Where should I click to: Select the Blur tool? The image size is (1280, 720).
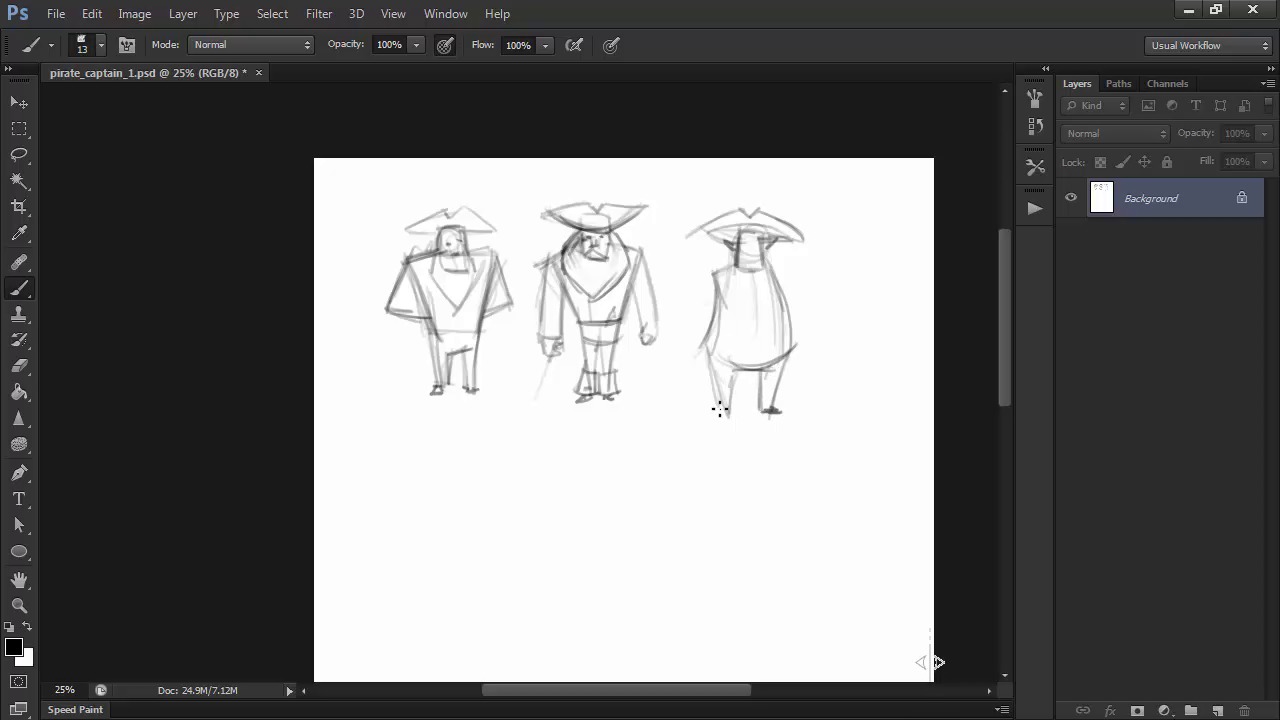coord(19,419)
